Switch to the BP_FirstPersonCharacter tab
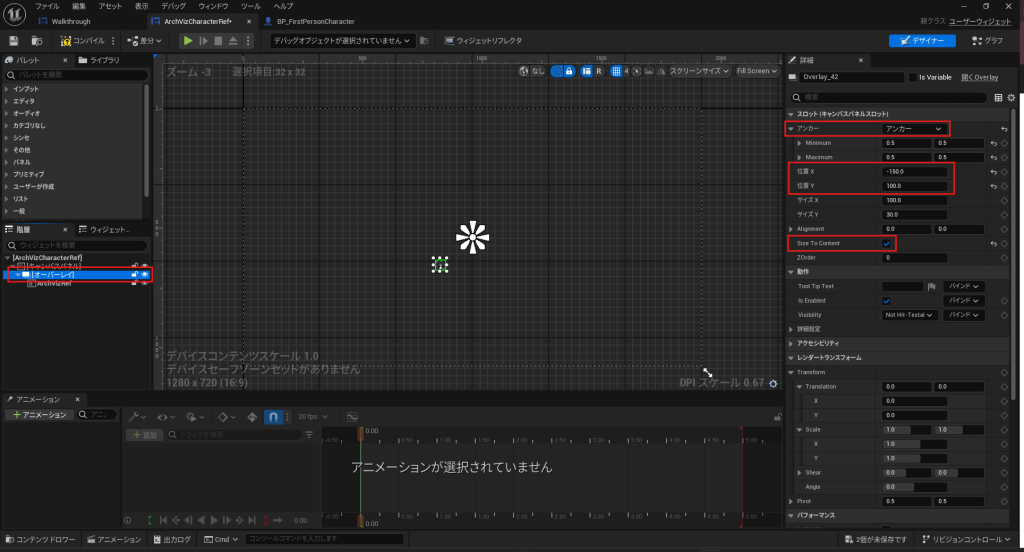The height and width of the screenshot is (552, 1024). pyautogui.click(x=309, y=21)
